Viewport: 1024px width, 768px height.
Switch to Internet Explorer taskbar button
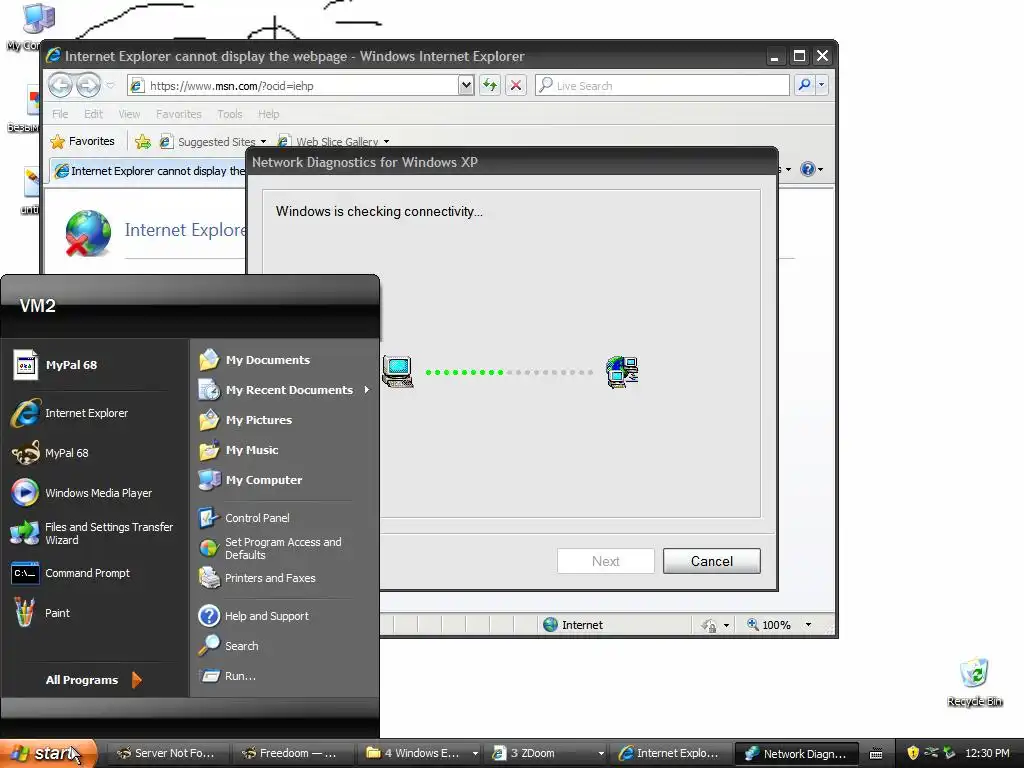(672, 753)
